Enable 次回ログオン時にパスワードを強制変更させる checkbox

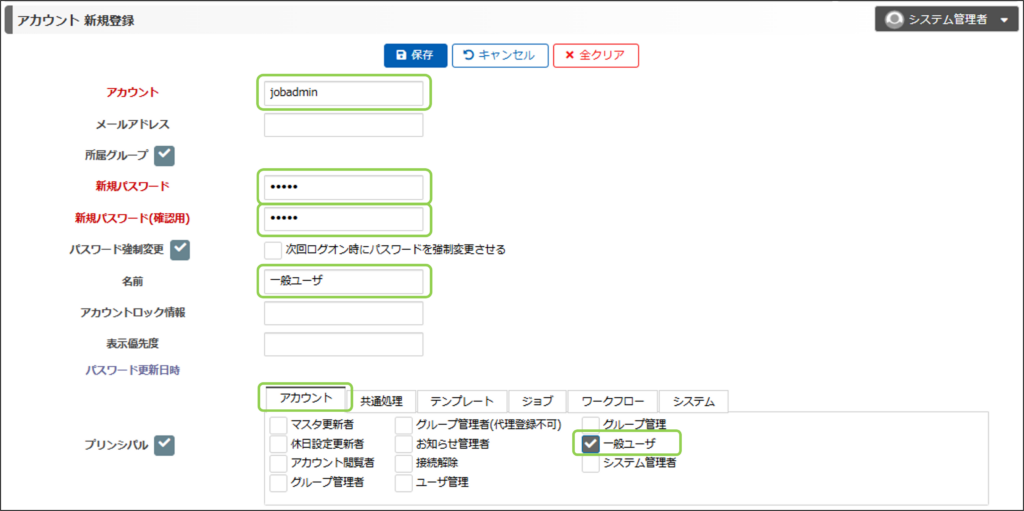coord(273,249)
